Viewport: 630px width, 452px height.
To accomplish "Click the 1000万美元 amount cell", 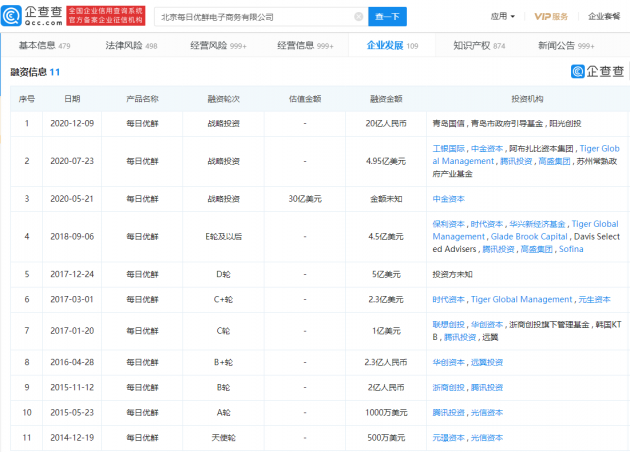I will pos(386,413).
